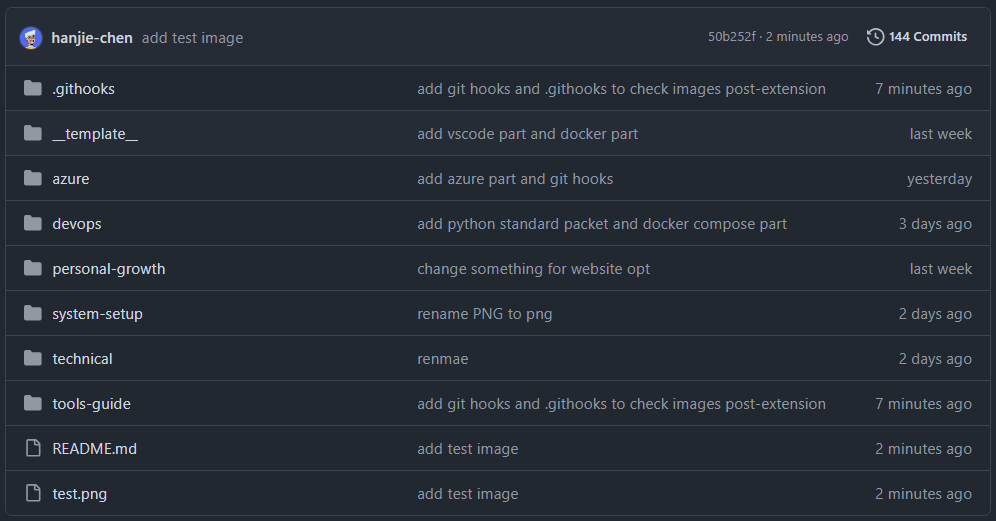This screenshot has height=521, width=996.
Task: Click the commit history clock icon
Action: (875, 37)
